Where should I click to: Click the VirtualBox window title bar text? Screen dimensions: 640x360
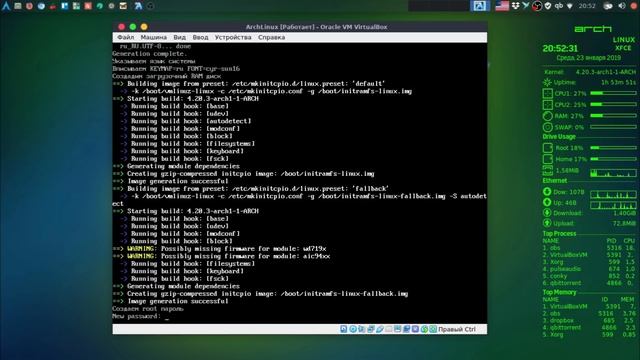click(x=316, y=27)
